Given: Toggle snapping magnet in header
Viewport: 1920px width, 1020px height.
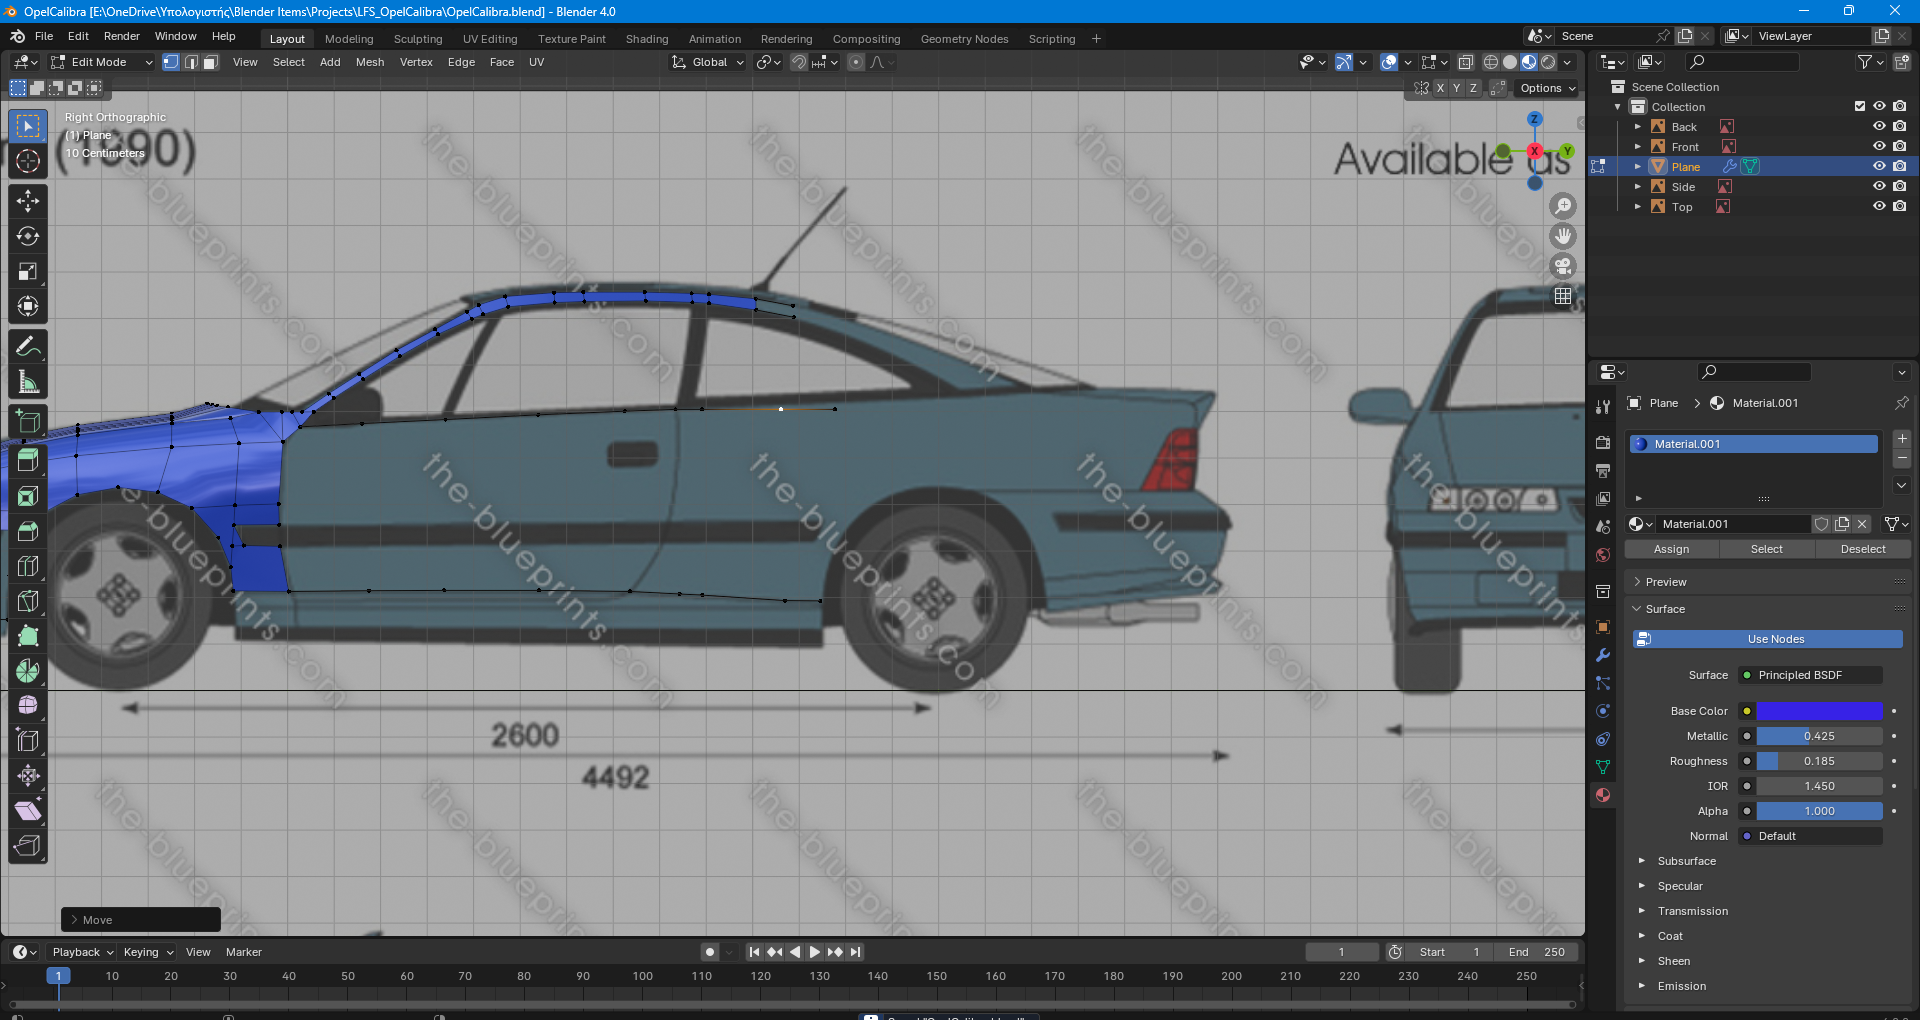Looking at the screenshot, I should (x=799, y=62).
